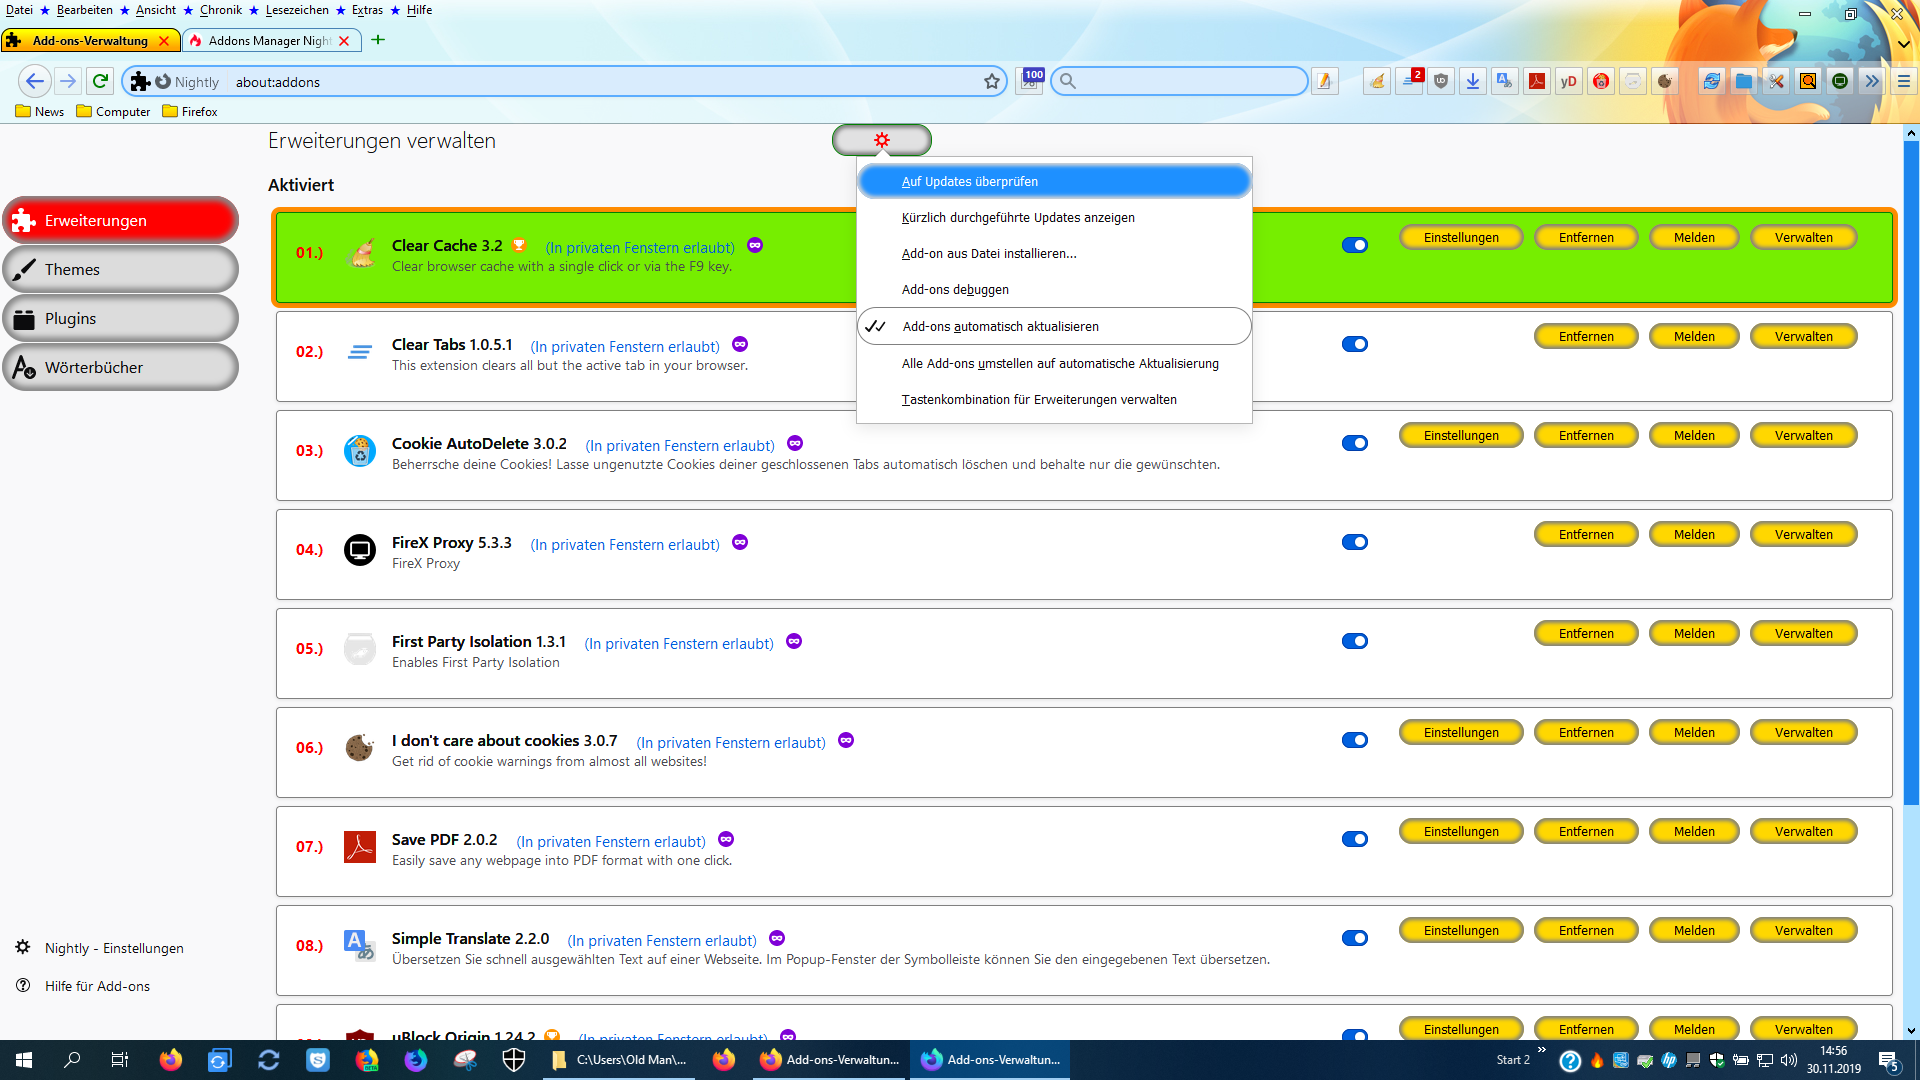Expand toolbar overflow double-chevron menu

[1872, 82]
